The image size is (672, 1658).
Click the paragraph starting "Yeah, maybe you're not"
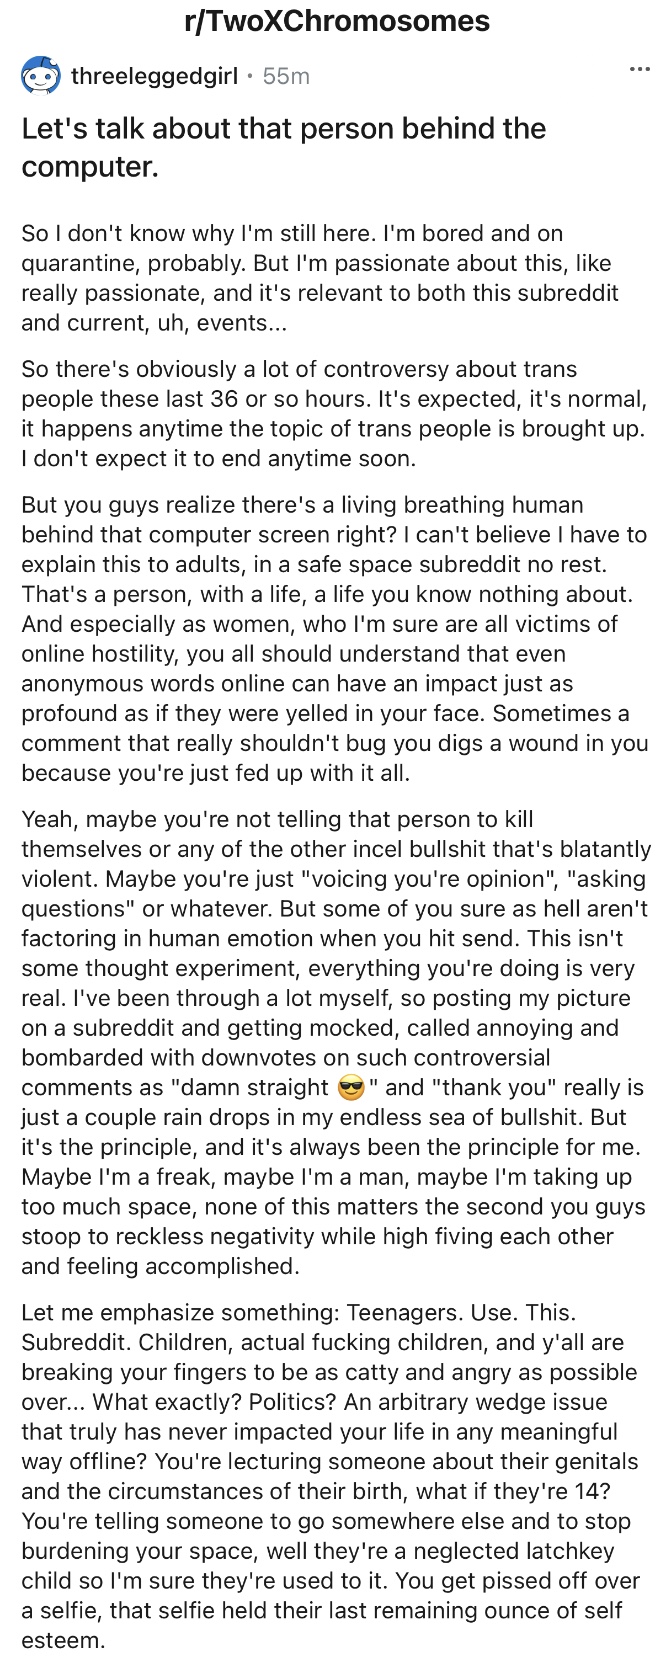point(334,1042)
